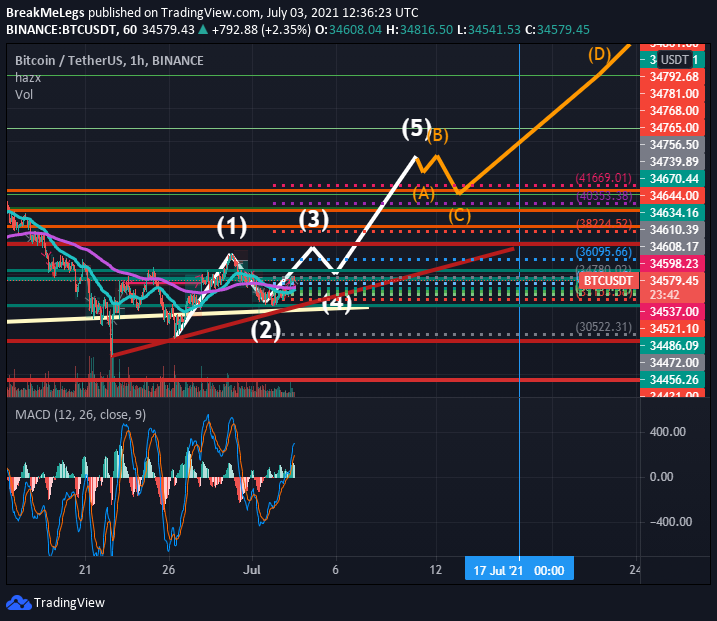717x621 pixels.
Task: Click the C:34579.45 close value
Action: coord(557,30)
